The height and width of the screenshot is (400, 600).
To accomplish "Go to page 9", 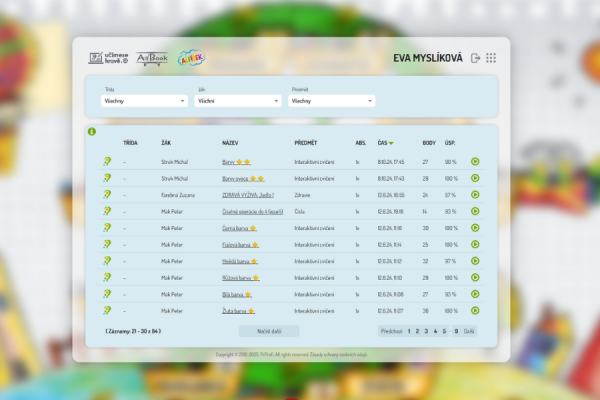I will pyautogui.click(x=456, y=331).
